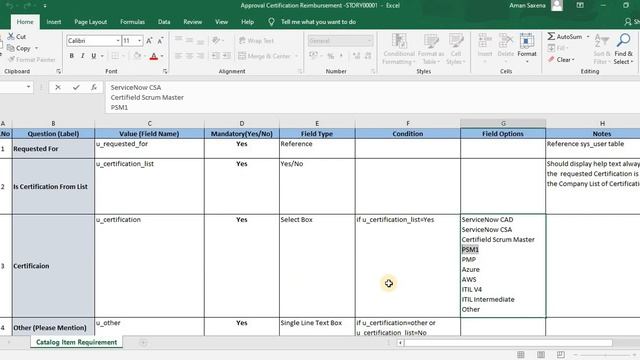640x360 pixels.
Task: Open the AutoSum dropdown arrow
Action: coord(588,36)
